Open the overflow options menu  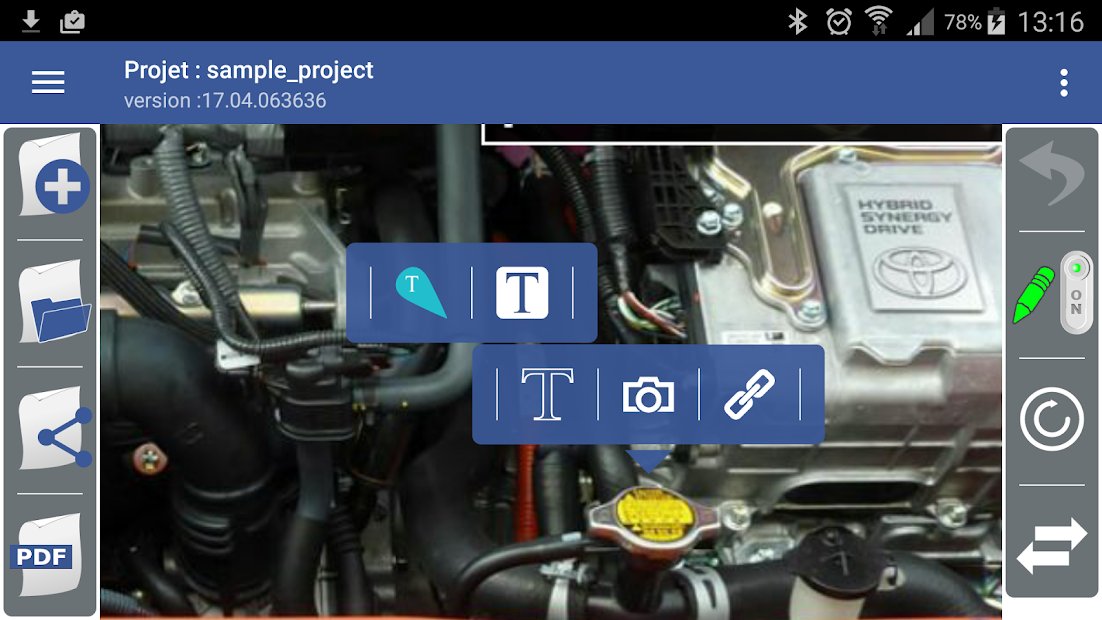click(x=1062, y=82)
